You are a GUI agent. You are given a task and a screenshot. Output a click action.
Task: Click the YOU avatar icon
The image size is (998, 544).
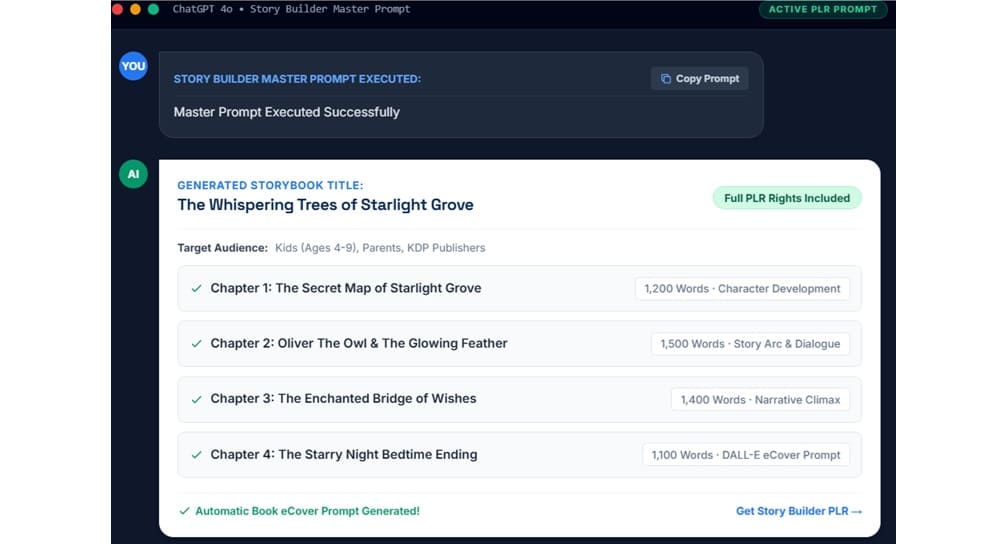pos(133,66)
